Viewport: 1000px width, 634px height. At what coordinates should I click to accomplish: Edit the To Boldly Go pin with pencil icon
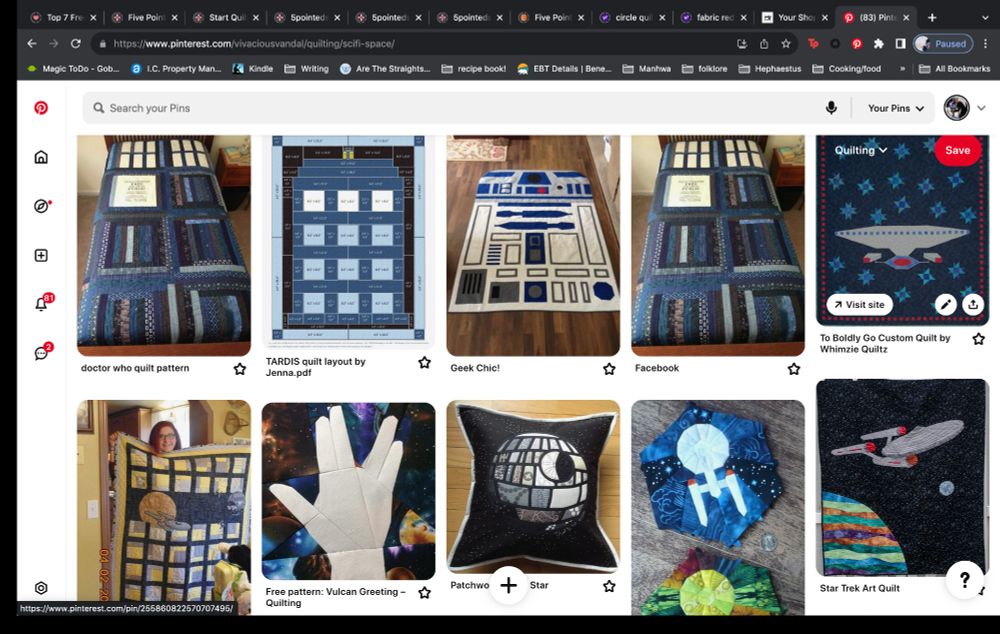[x=945, y=304]
